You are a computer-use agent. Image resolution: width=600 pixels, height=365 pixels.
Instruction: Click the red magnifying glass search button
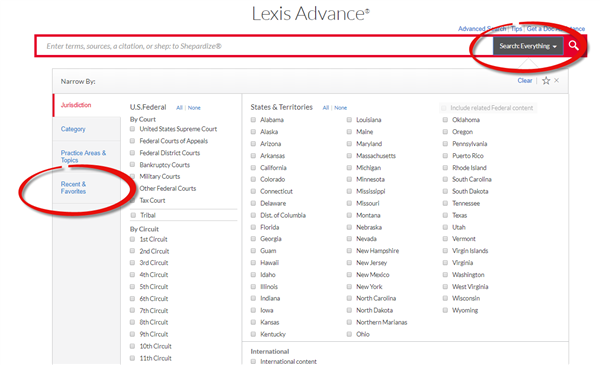573,46
